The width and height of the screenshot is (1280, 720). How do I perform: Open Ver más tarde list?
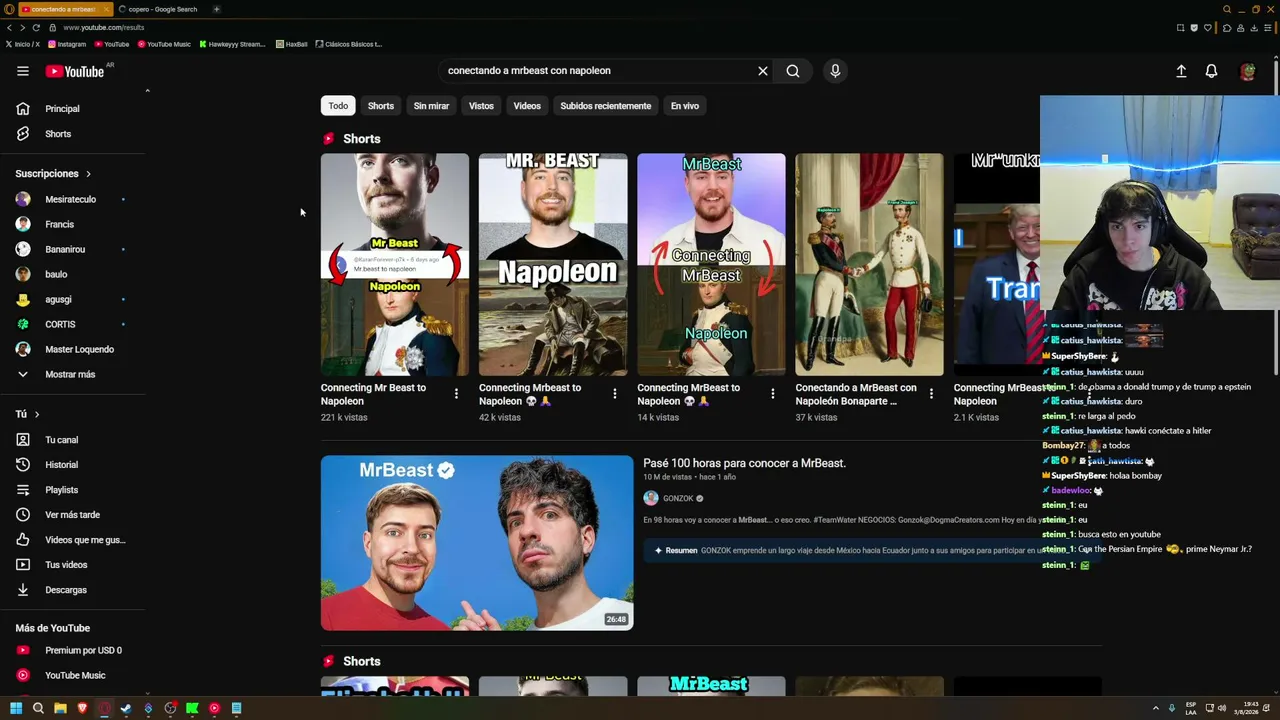[73, 515]
